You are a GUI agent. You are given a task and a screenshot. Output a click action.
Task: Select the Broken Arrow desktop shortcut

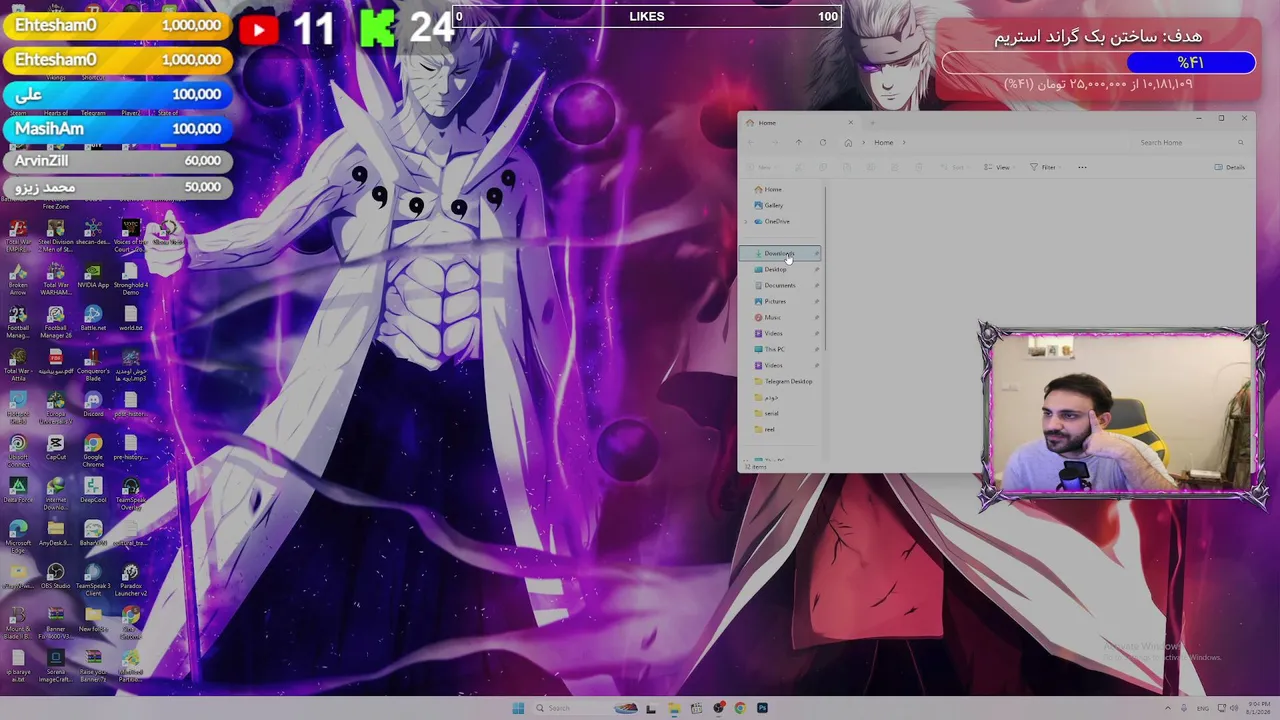pyautogui.click(x=18, y=279)
